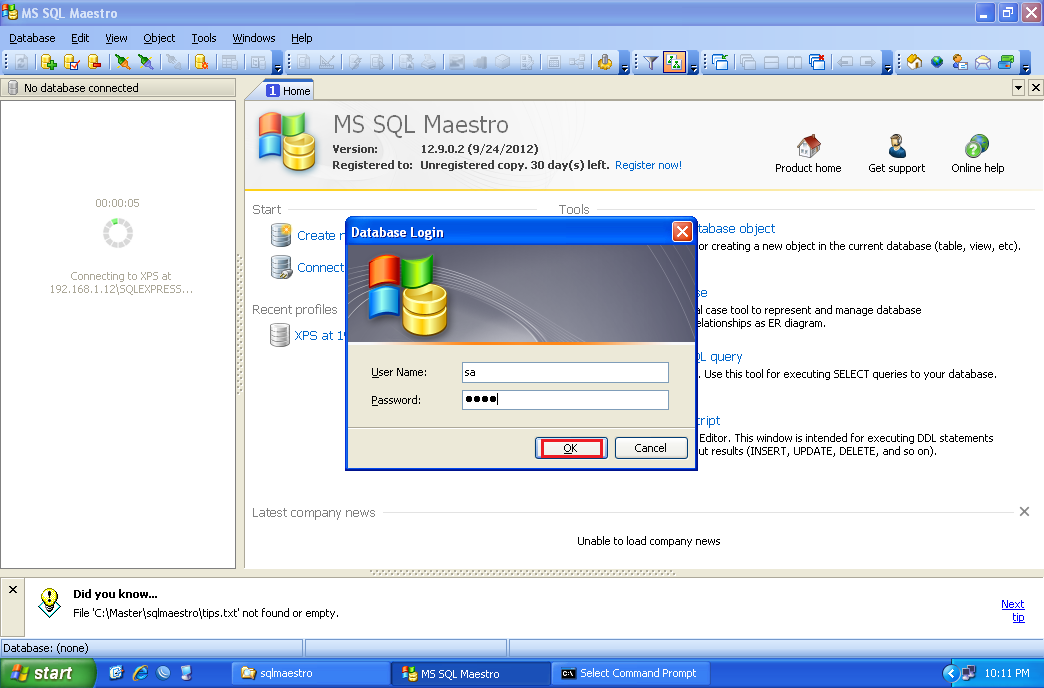Switch to sqlmaestro folder in taskbar
1044x688 pixels.
pyautogui.click(x=310, y=673)
